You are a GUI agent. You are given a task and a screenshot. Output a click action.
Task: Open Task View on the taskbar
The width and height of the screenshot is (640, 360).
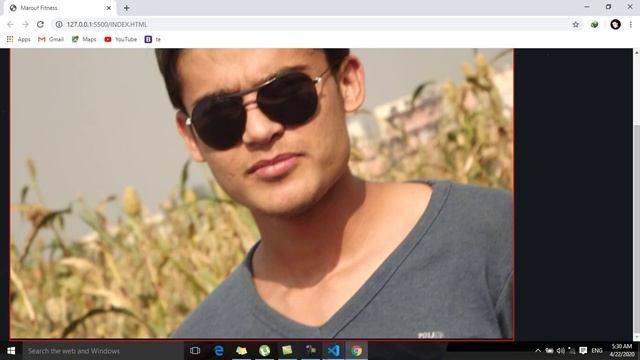point(195,351)
